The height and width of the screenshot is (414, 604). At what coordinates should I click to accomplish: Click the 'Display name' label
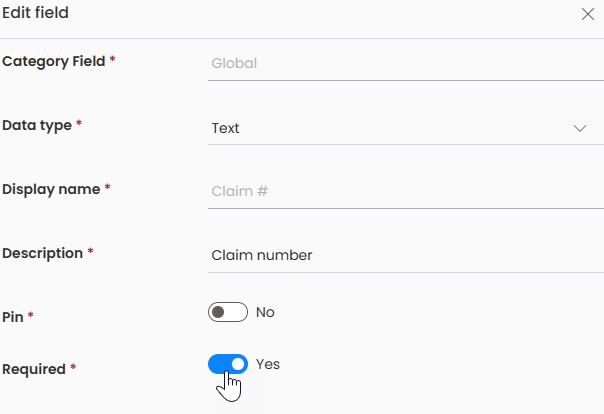coord(51,189)
